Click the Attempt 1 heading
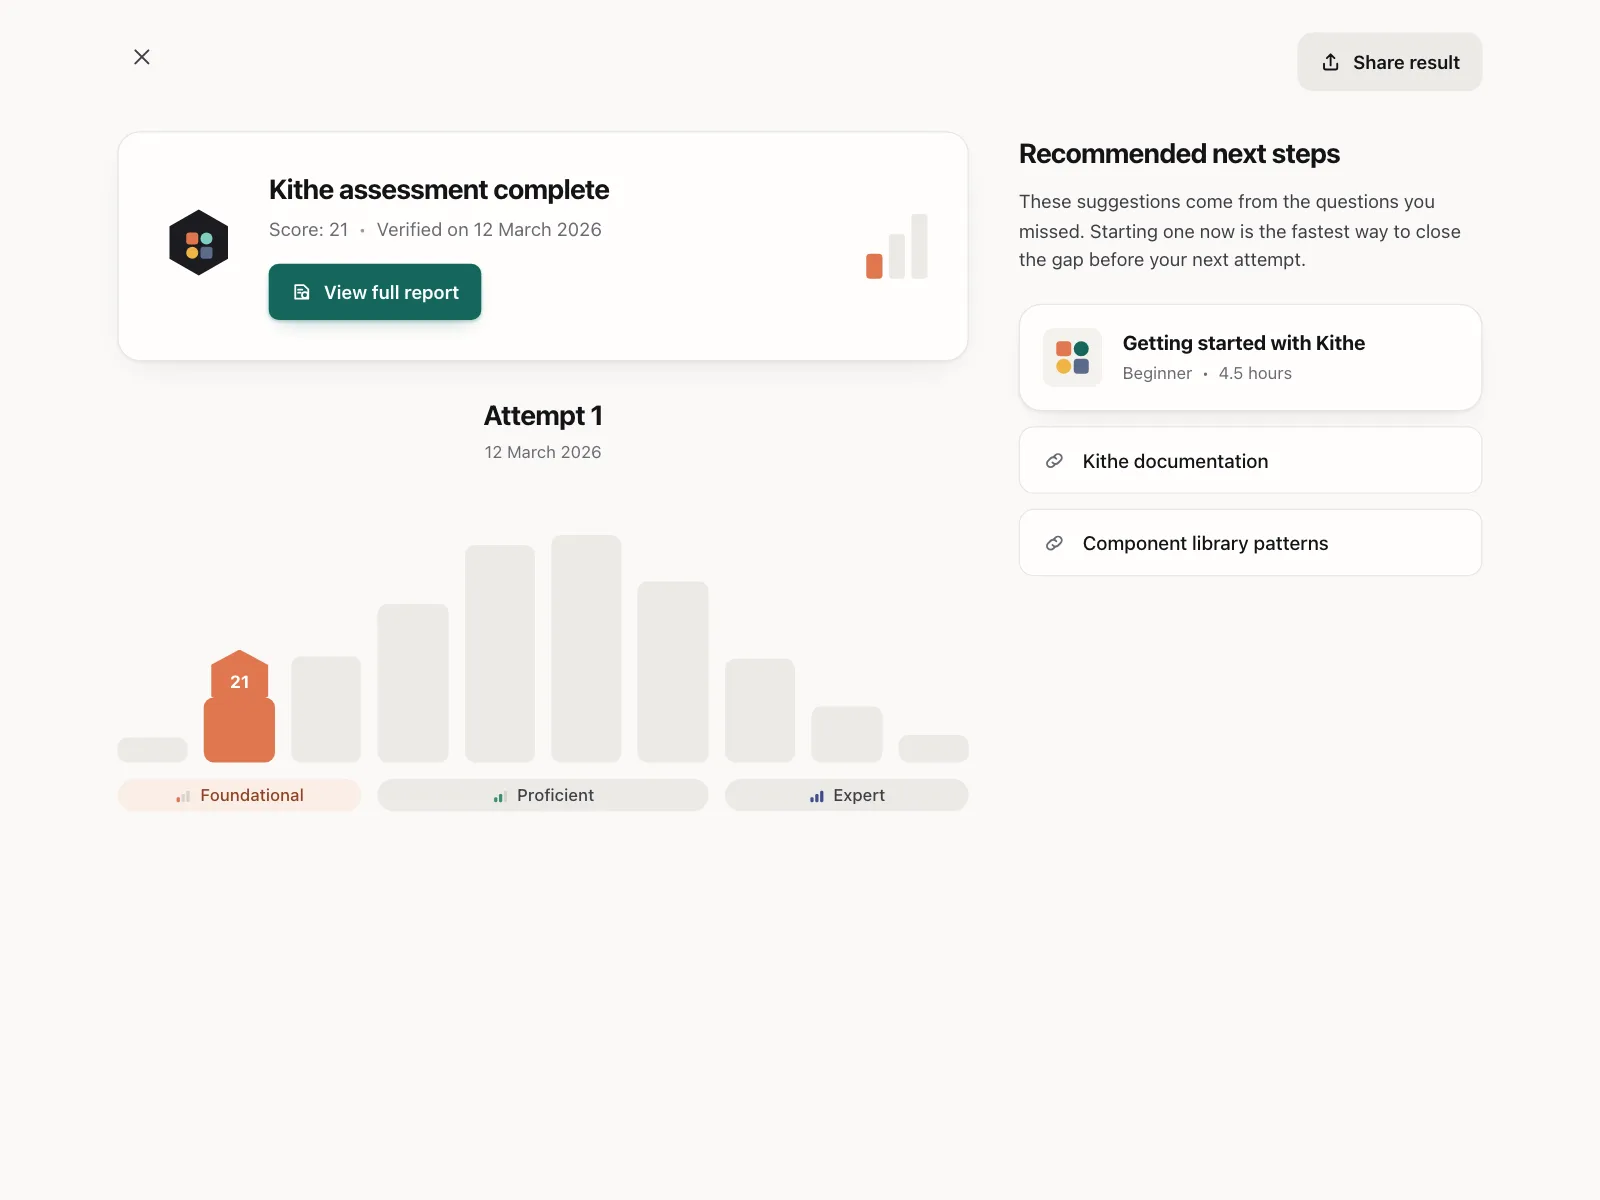Image resolution: width=1600 pixels, height=1200 pixels. [543, 415]
